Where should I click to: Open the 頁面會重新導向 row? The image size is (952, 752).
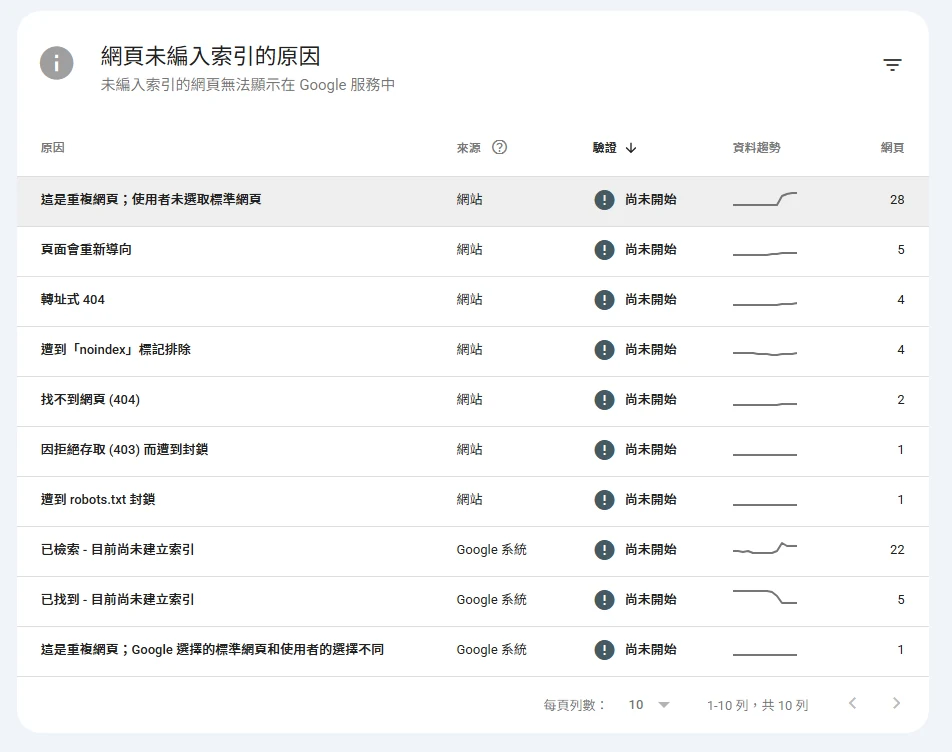[473, 252]
